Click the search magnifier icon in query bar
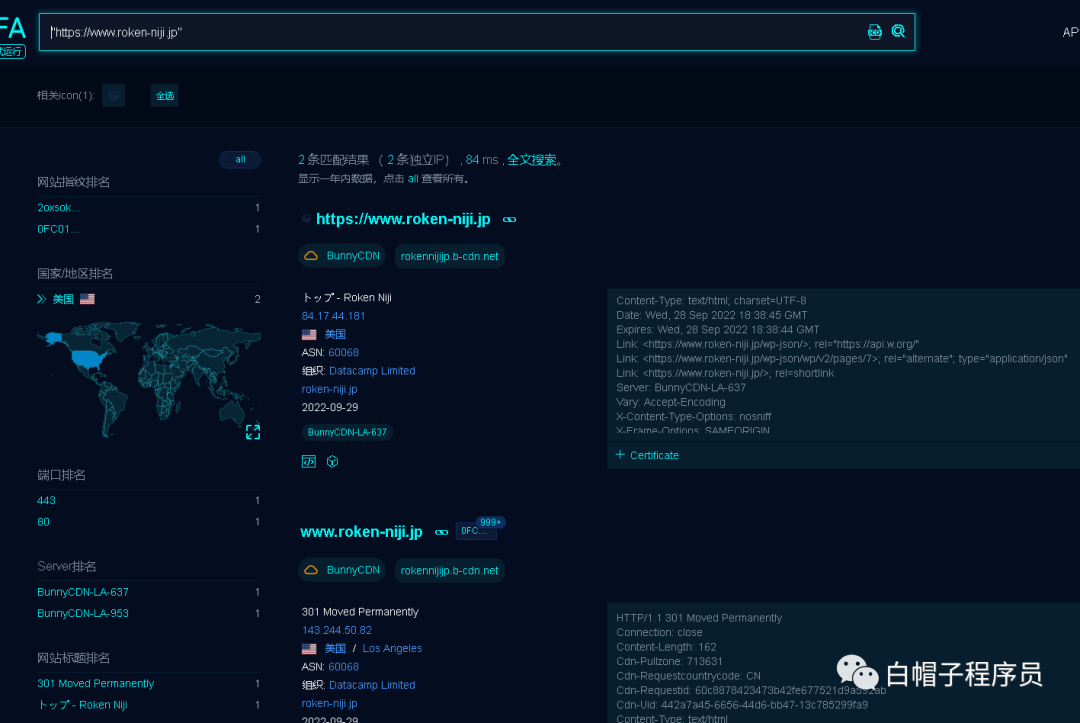This screenshot has height=723, width=1080. [x=898, y=31]
